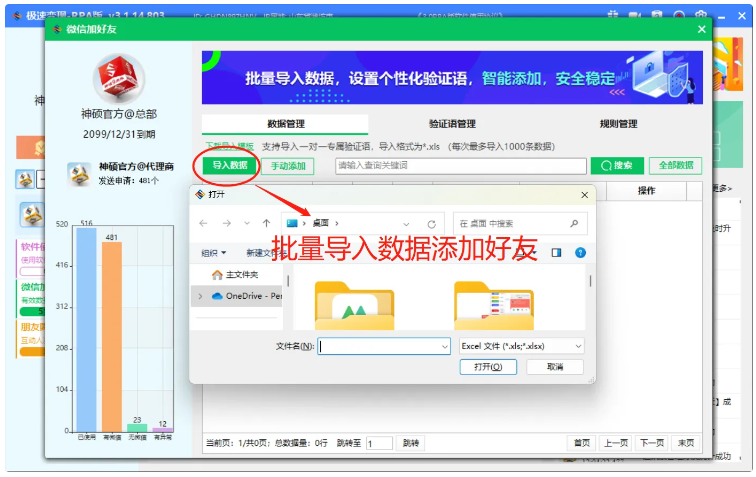Click the 取消 button
This screenshot has height=477, width=756.
555,367
